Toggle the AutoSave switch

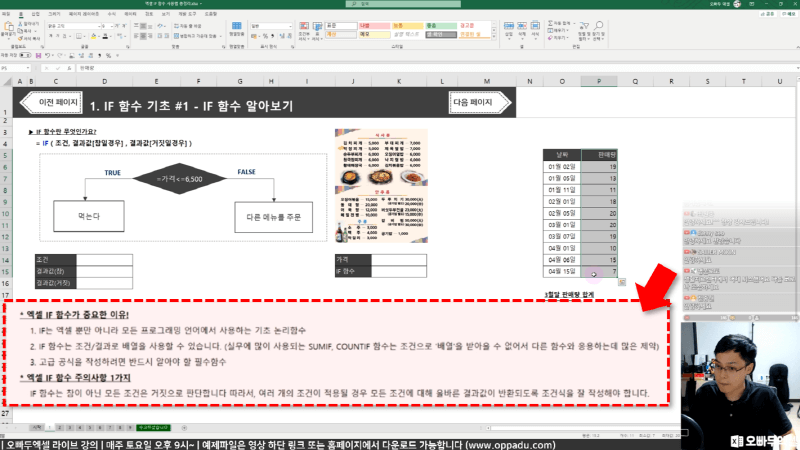[x=24, y=55]
